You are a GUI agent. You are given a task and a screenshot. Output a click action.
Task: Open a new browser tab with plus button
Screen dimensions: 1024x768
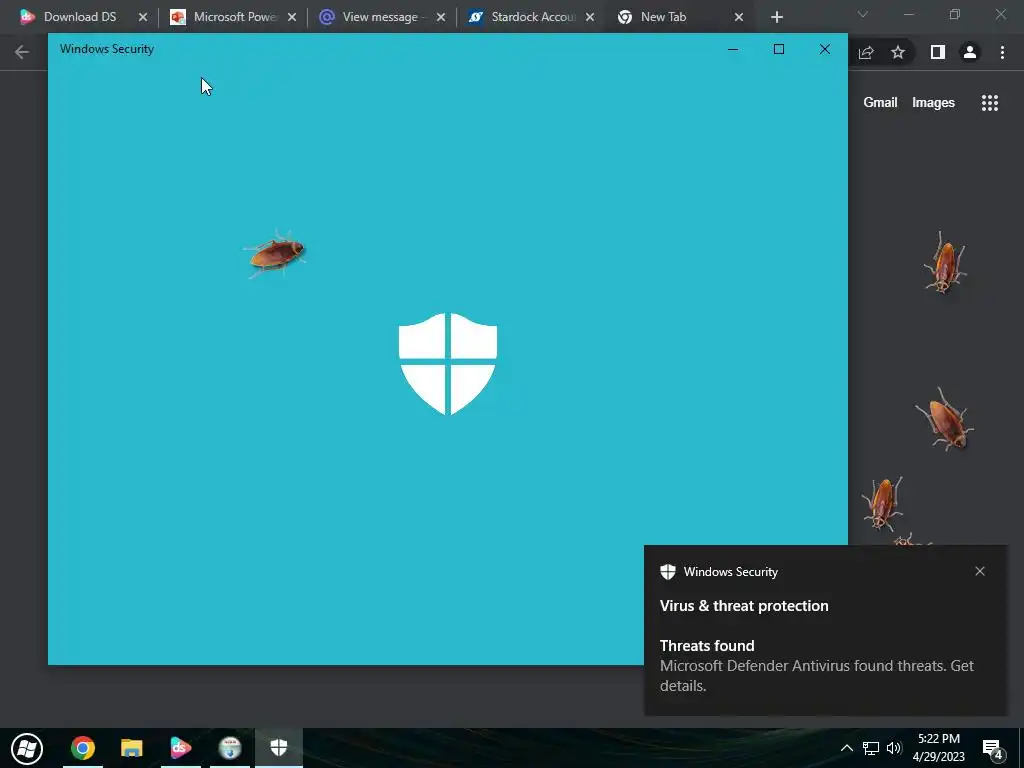point(776,17)
